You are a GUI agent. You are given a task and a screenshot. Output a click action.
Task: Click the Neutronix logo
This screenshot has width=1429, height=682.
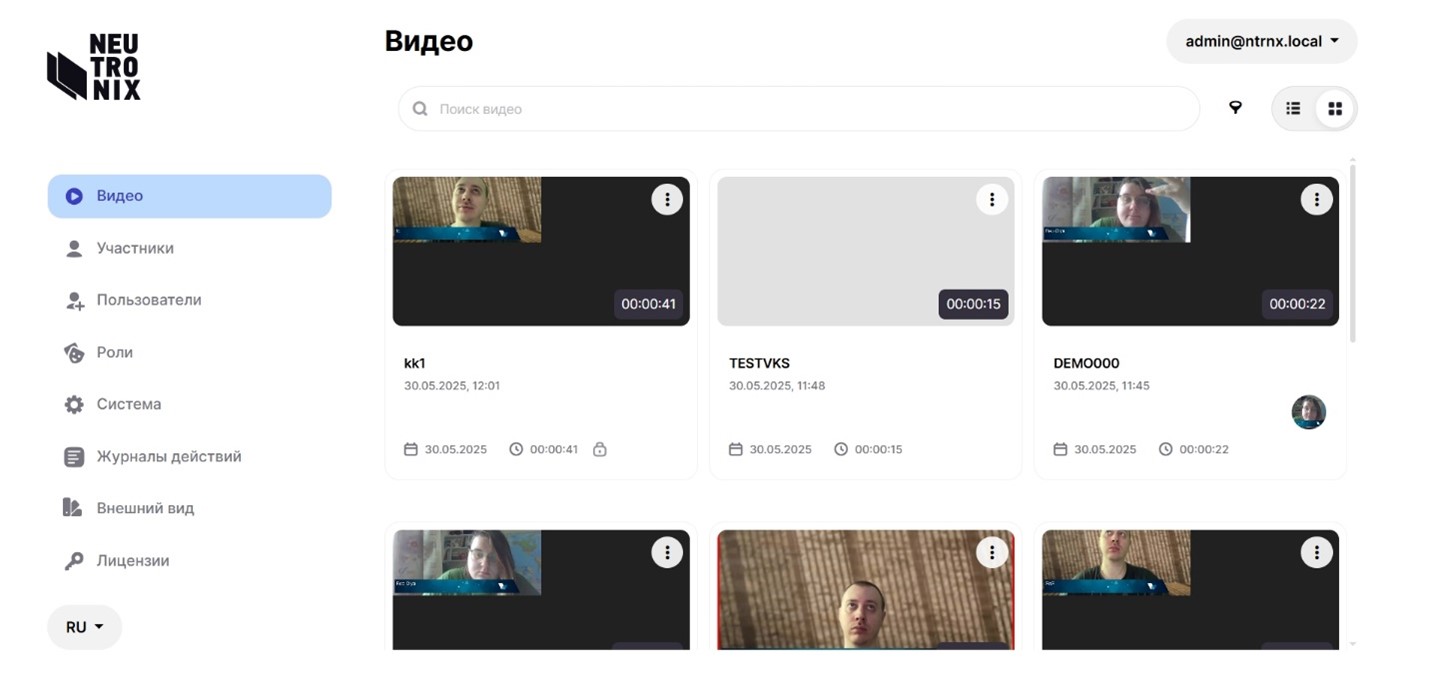[94, 67]
